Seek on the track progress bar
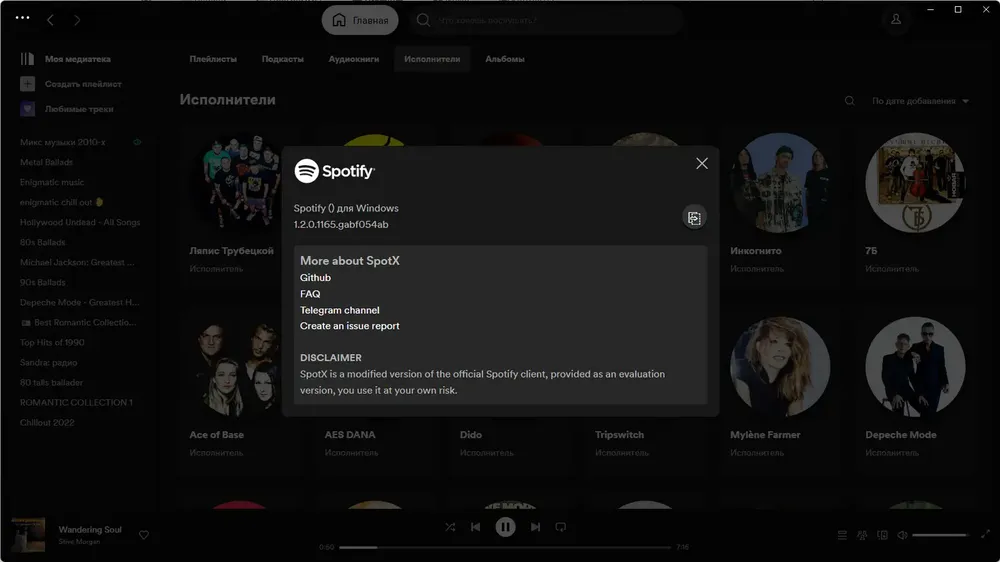The image size is (1000, 562). coord(504,547)
